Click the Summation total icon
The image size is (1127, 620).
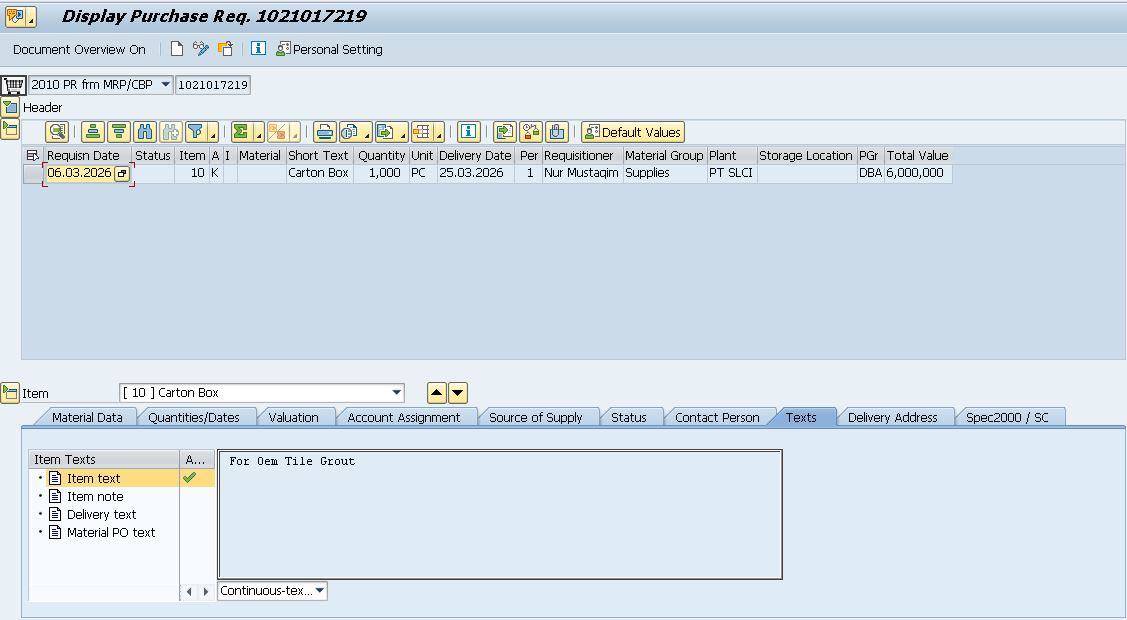tap(241, 132)
